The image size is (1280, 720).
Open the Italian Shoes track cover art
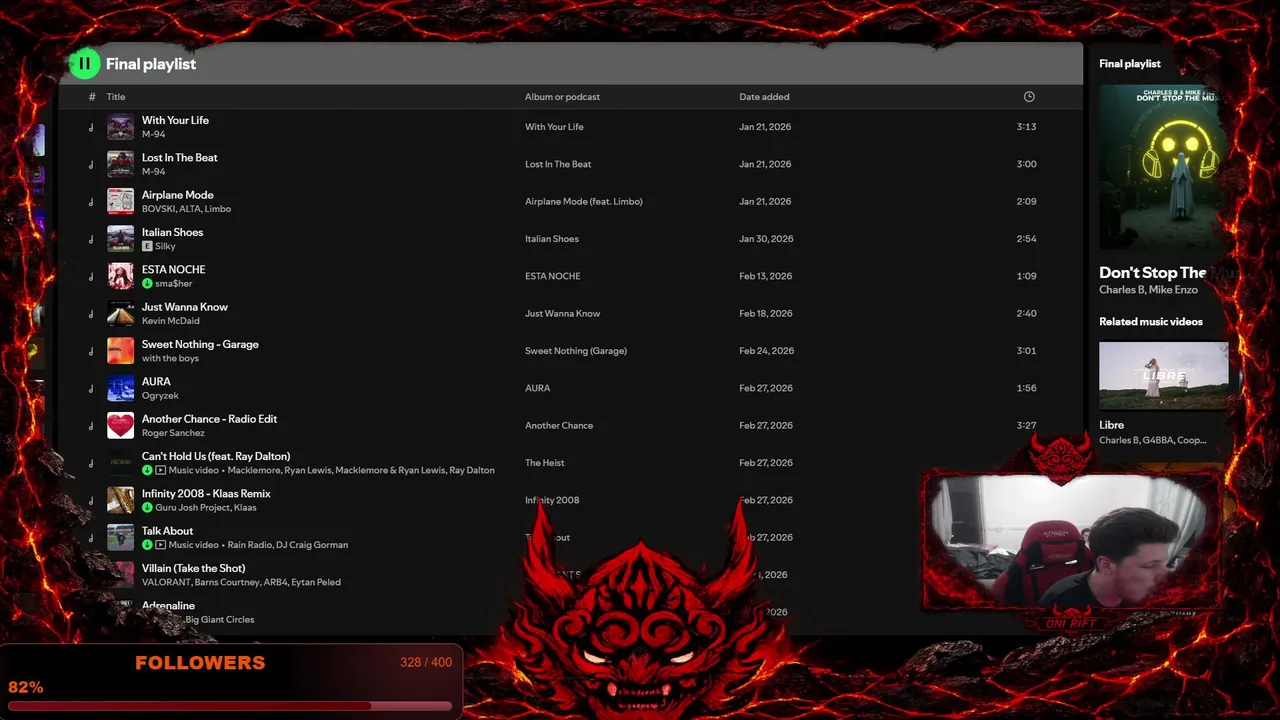tap(120, 239)
